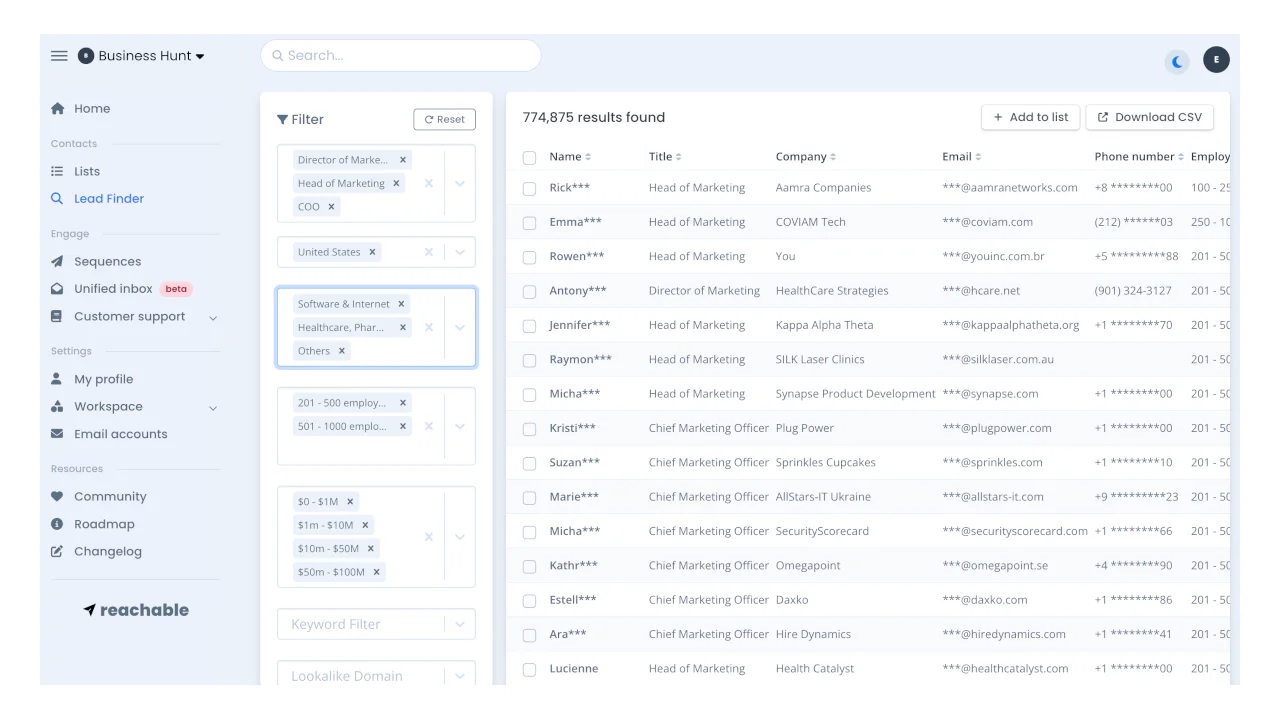Click the My profile person icon

tap(57, 378)
